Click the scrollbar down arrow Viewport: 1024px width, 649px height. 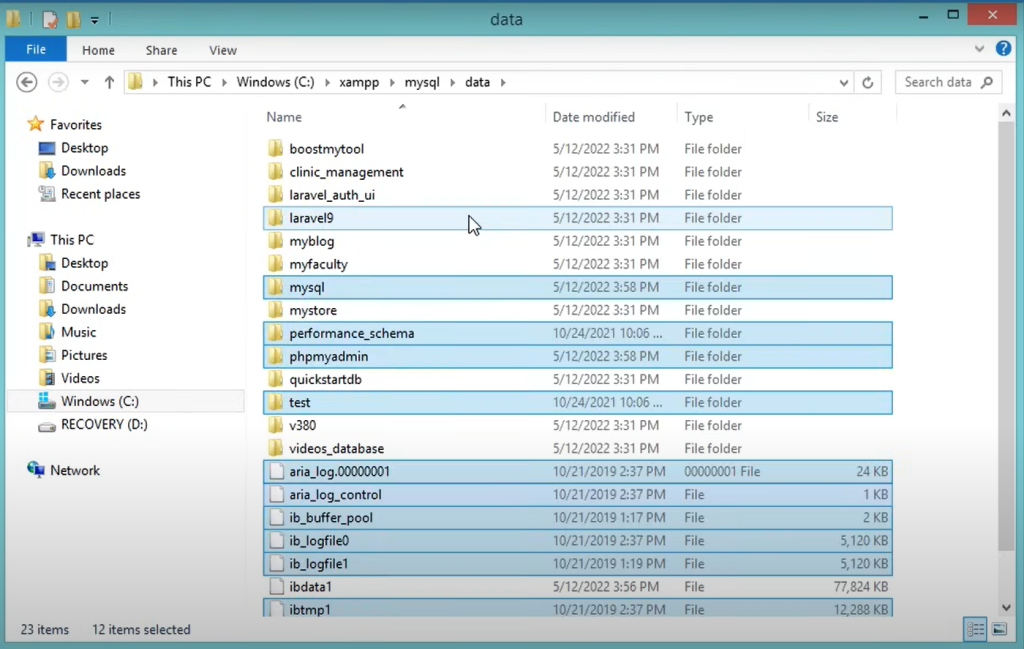[1007, 607]
